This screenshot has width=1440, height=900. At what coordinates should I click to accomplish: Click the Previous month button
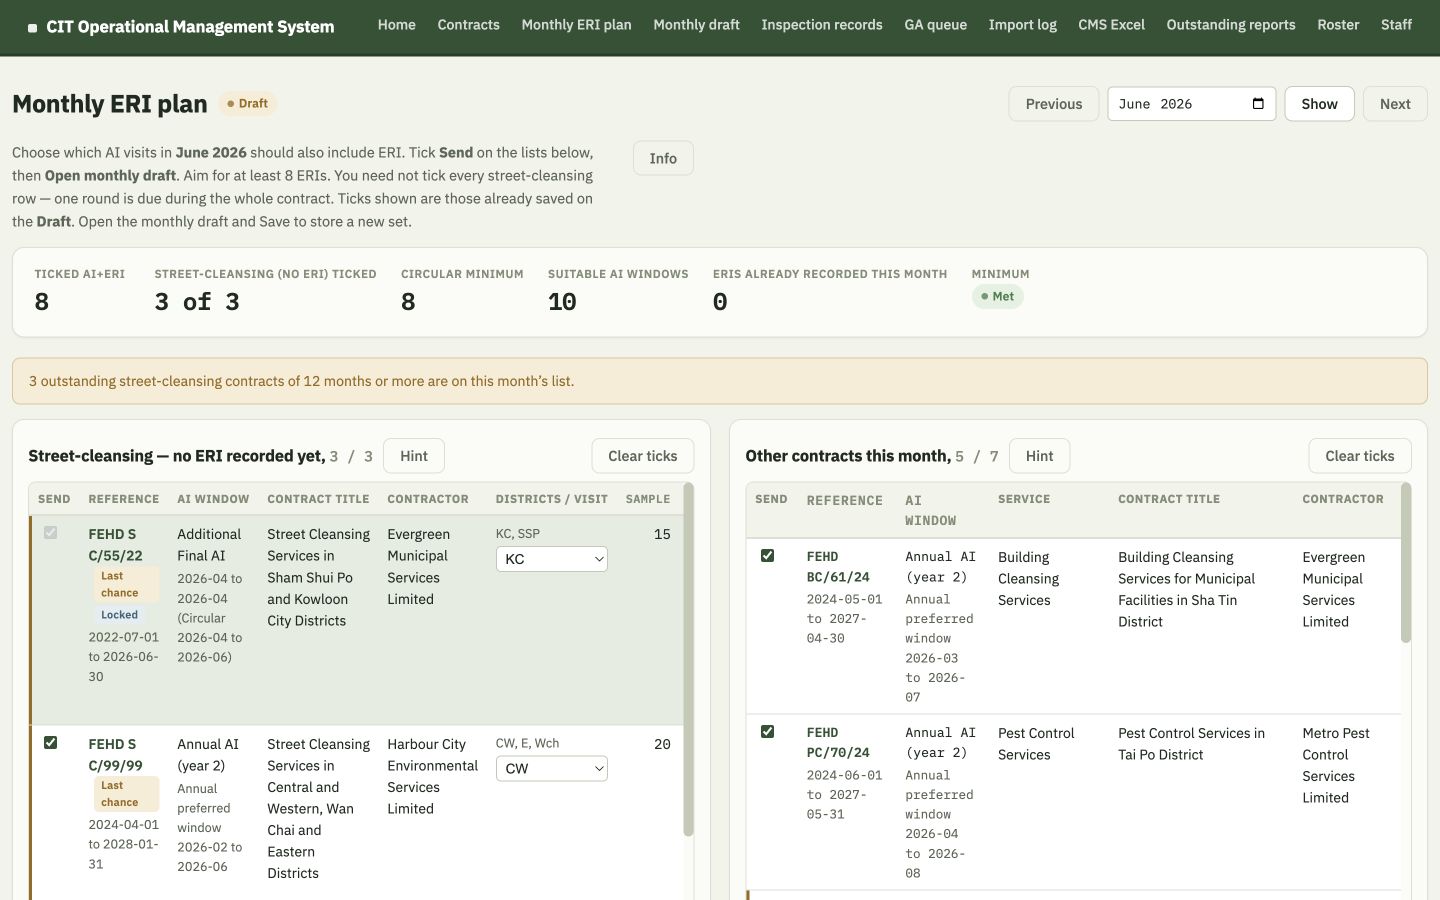pos(1054,104)
